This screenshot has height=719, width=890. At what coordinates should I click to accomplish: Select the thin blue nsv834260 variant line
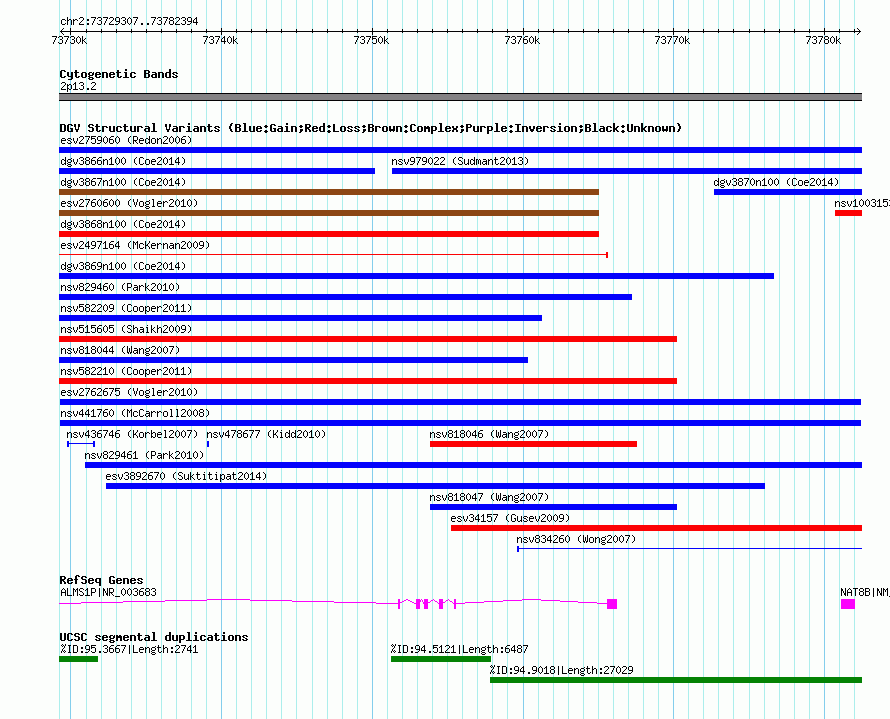pyautogui.click(x=690, y=549)
